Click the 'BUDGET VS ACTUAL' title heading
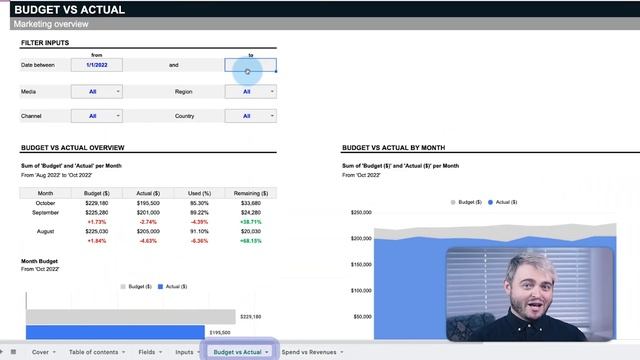 69,9
